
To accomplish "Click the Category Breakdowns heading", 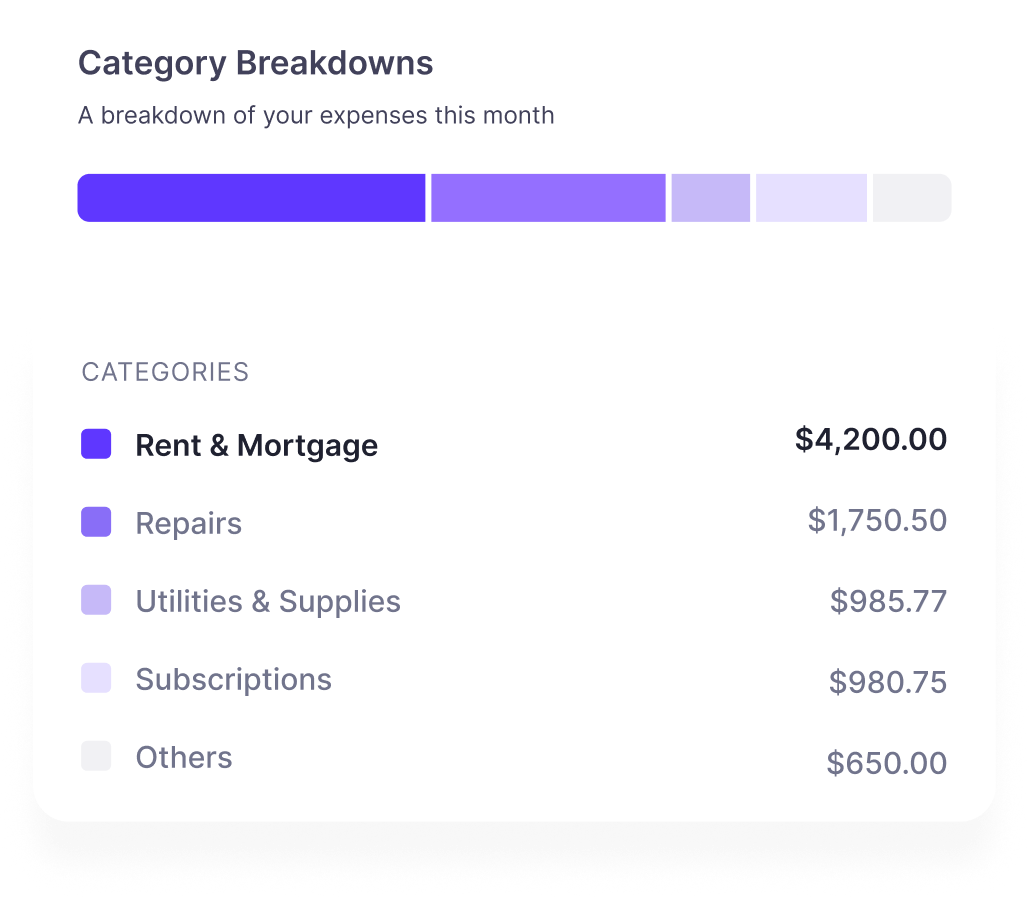I will (256, 64).
